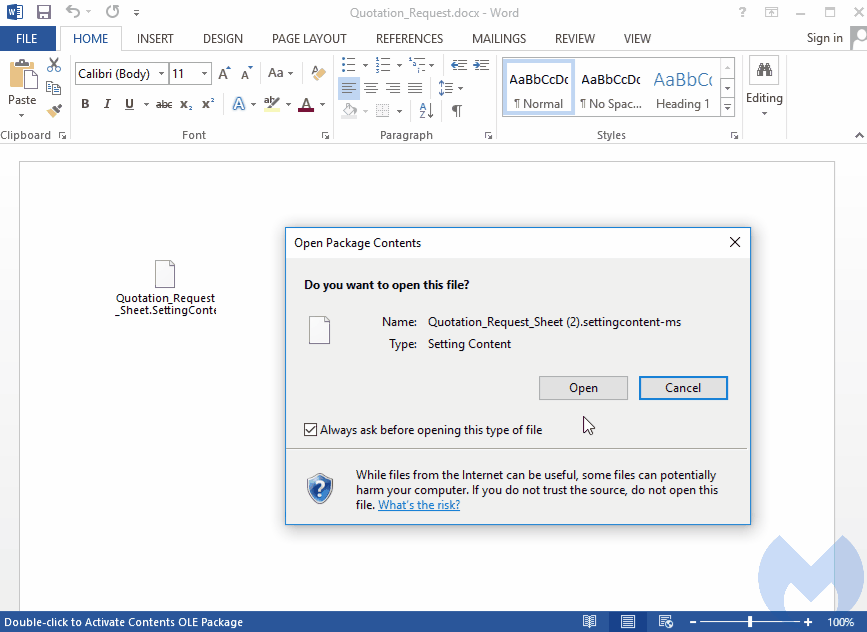Center align the paragraph
This screenshot has width=867, height=632.
tap(370, 88)
